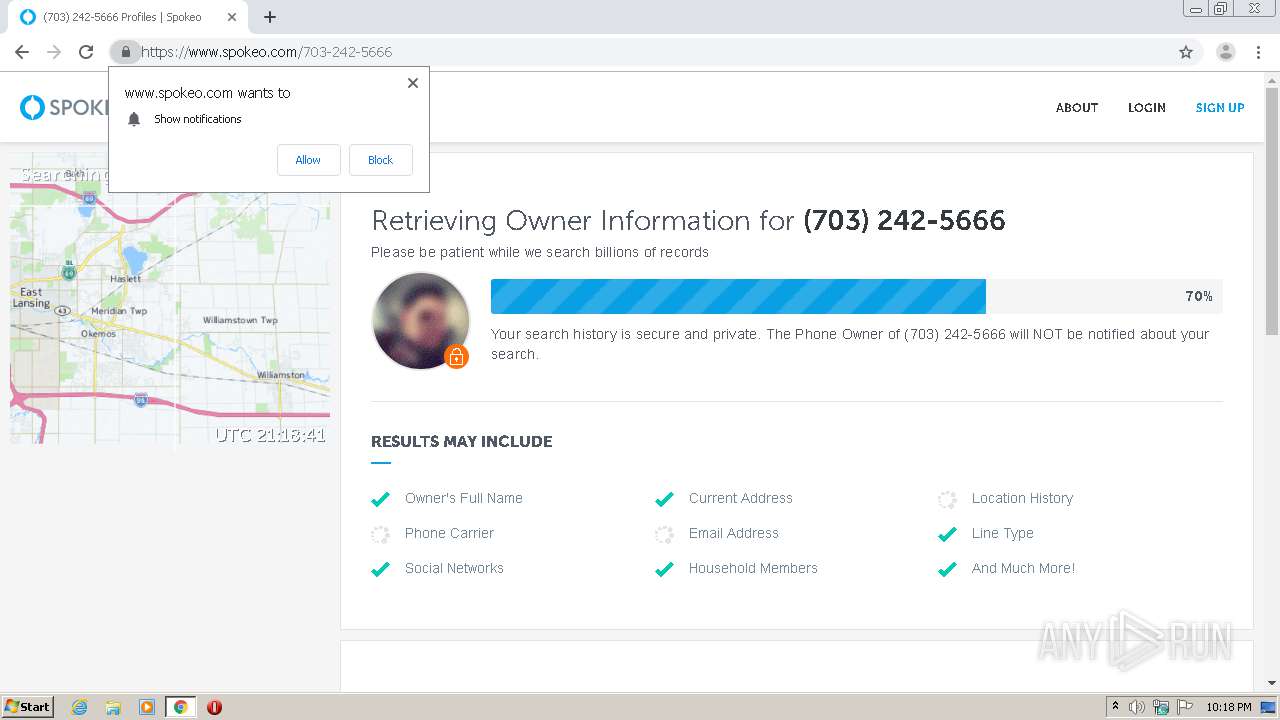Open a new tab with plus icon

[270, 17]
